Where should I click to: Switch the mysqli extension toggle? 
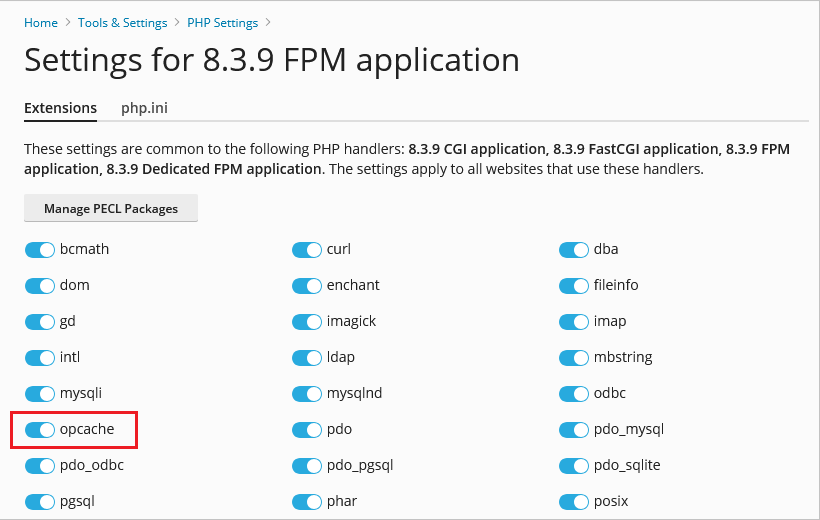pos(40,394)
